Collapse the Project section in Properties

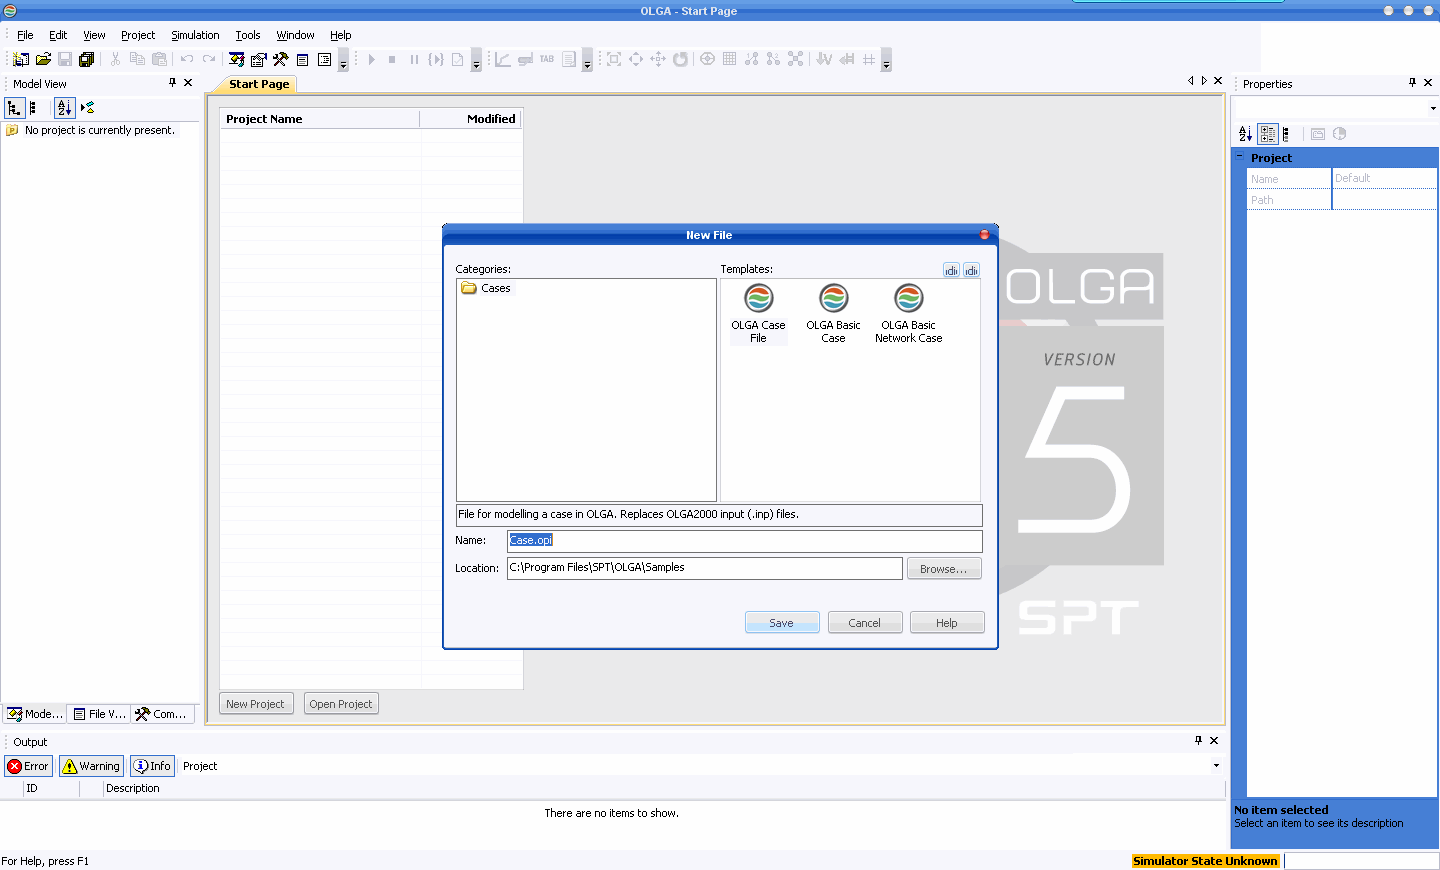[x=1239, y=157]
